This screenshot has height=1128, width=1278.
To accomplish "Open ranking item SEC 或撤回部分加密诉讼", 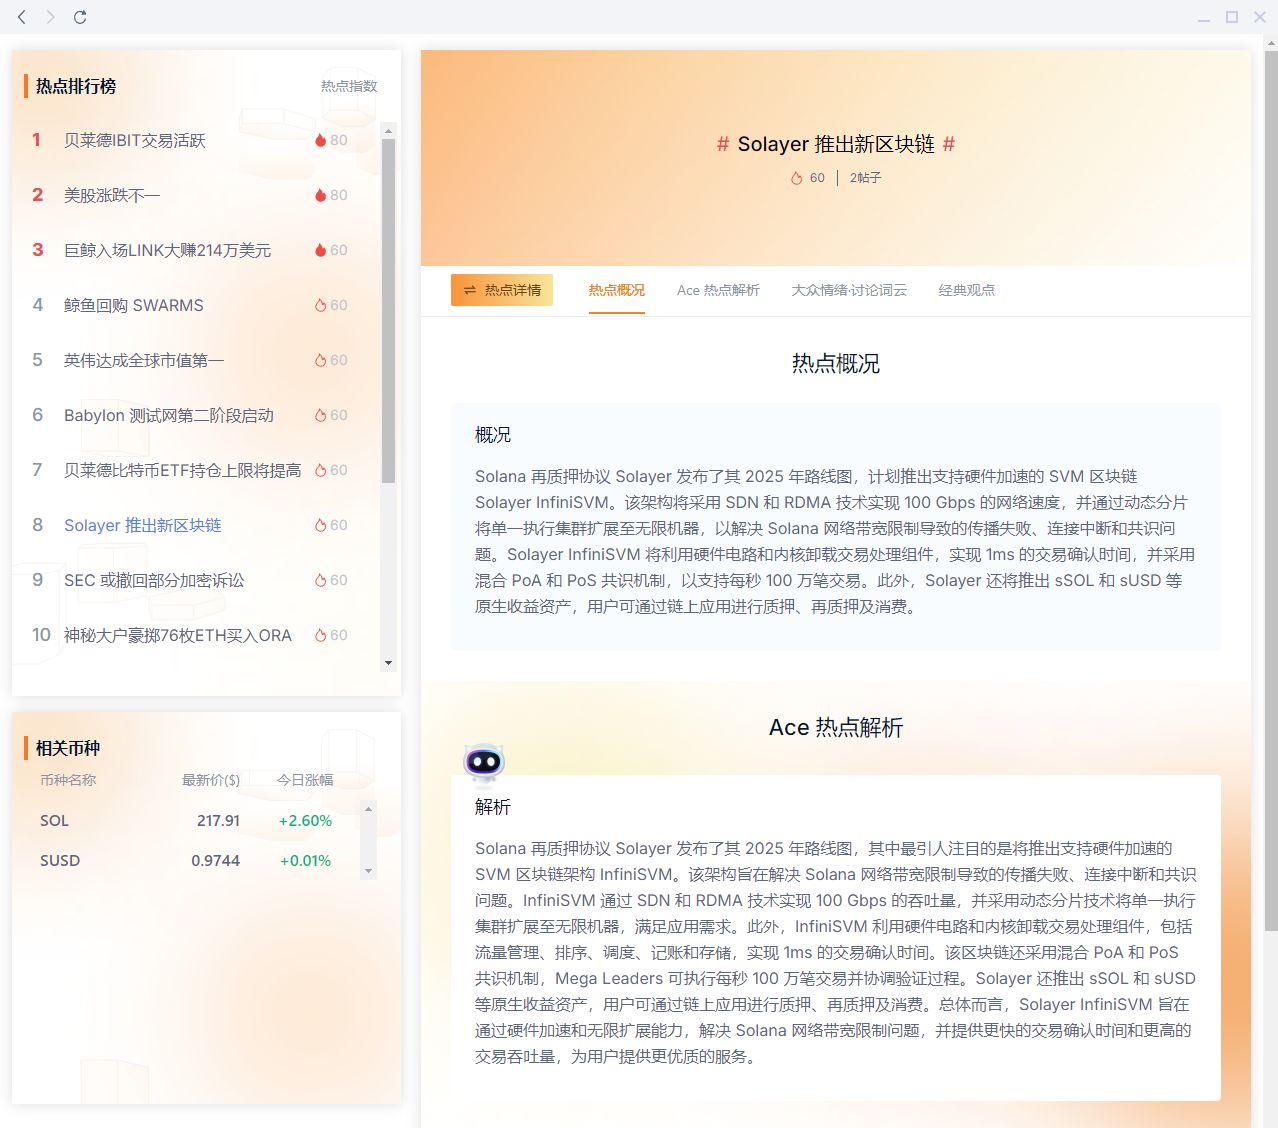I will 154,580.
